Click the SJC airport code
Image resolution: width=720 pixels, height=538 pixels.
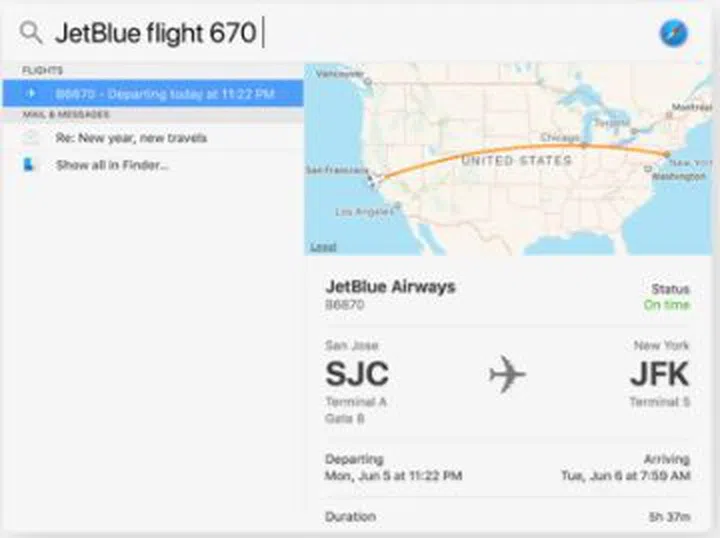pos(357,375)
